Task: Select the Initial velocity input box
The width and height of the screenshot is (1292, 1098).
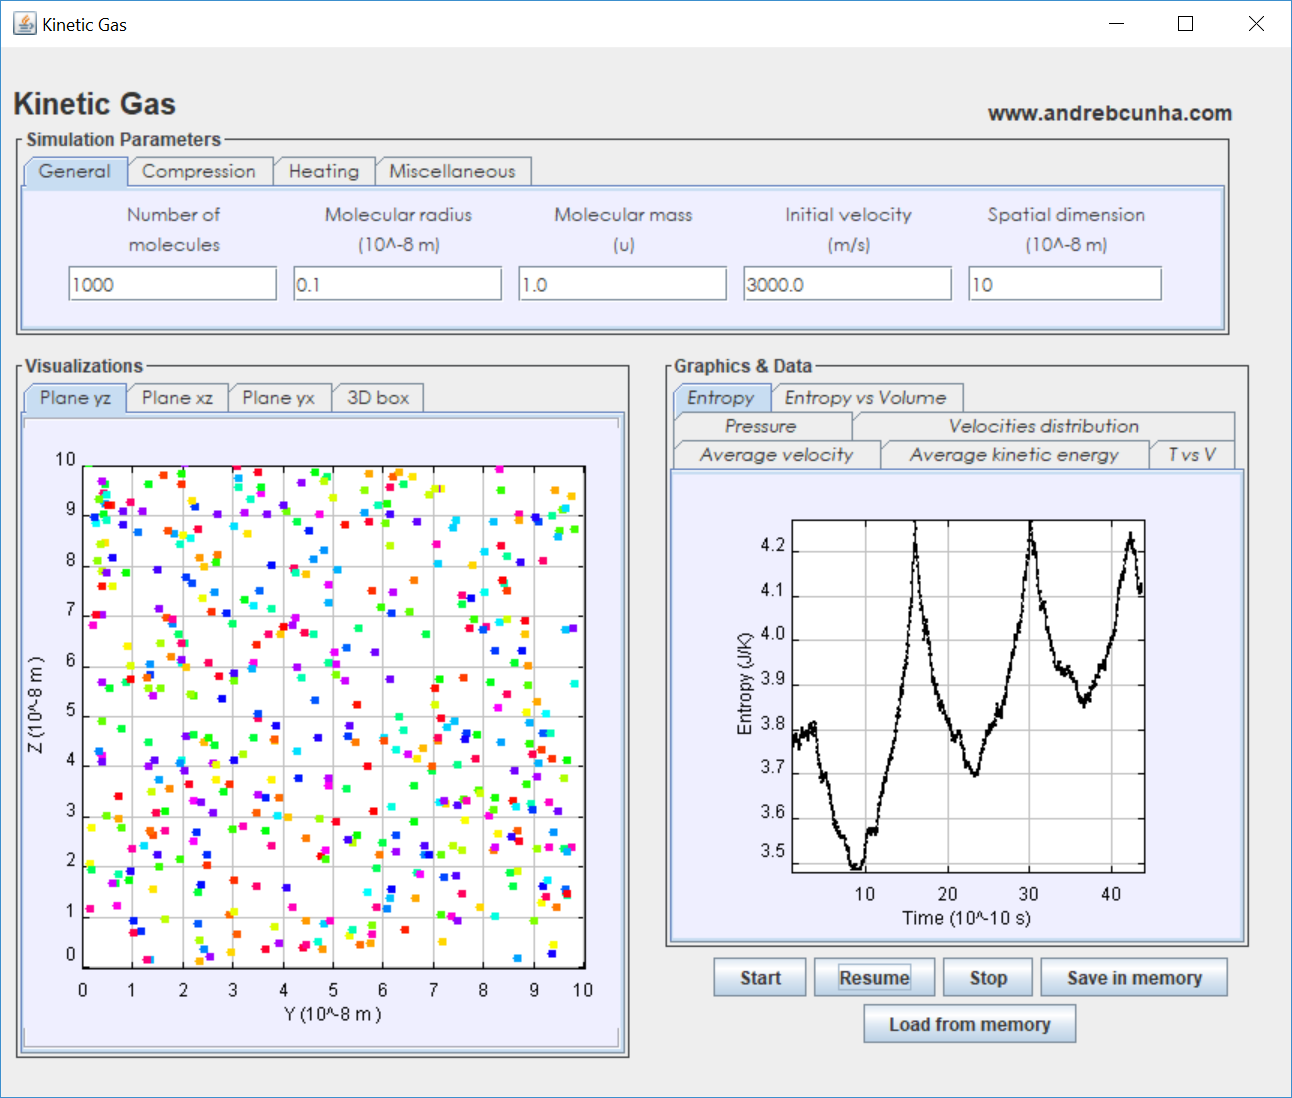Action: coord(847,284)
